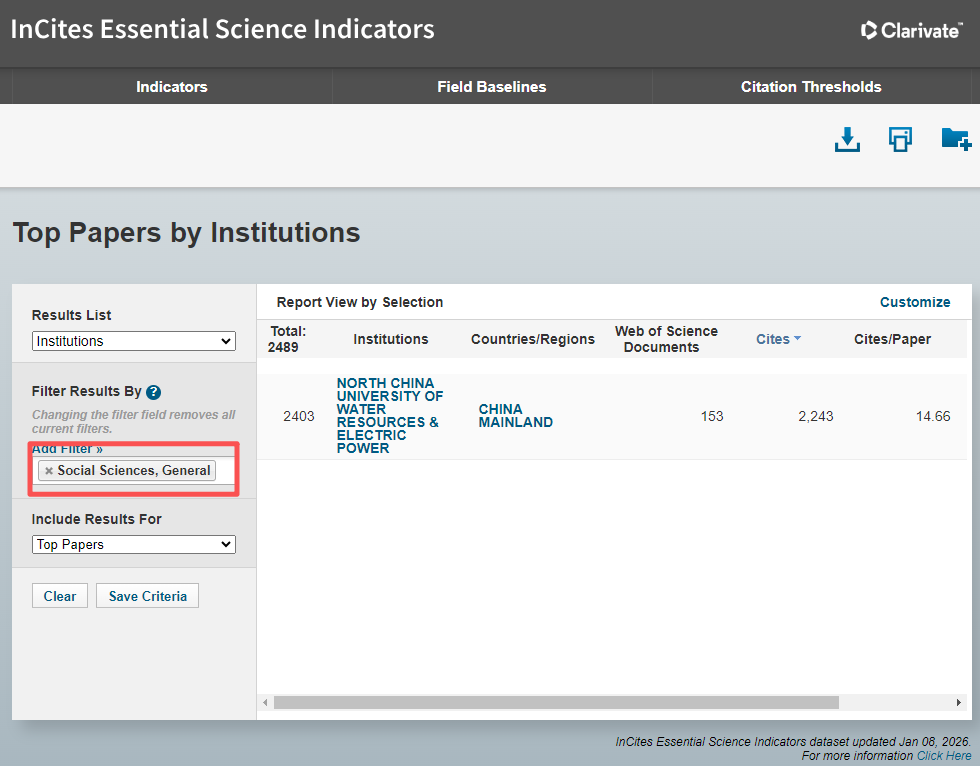Click the scrollbar right arrow
Screen dimensions: 980x766
click(959, 703)
